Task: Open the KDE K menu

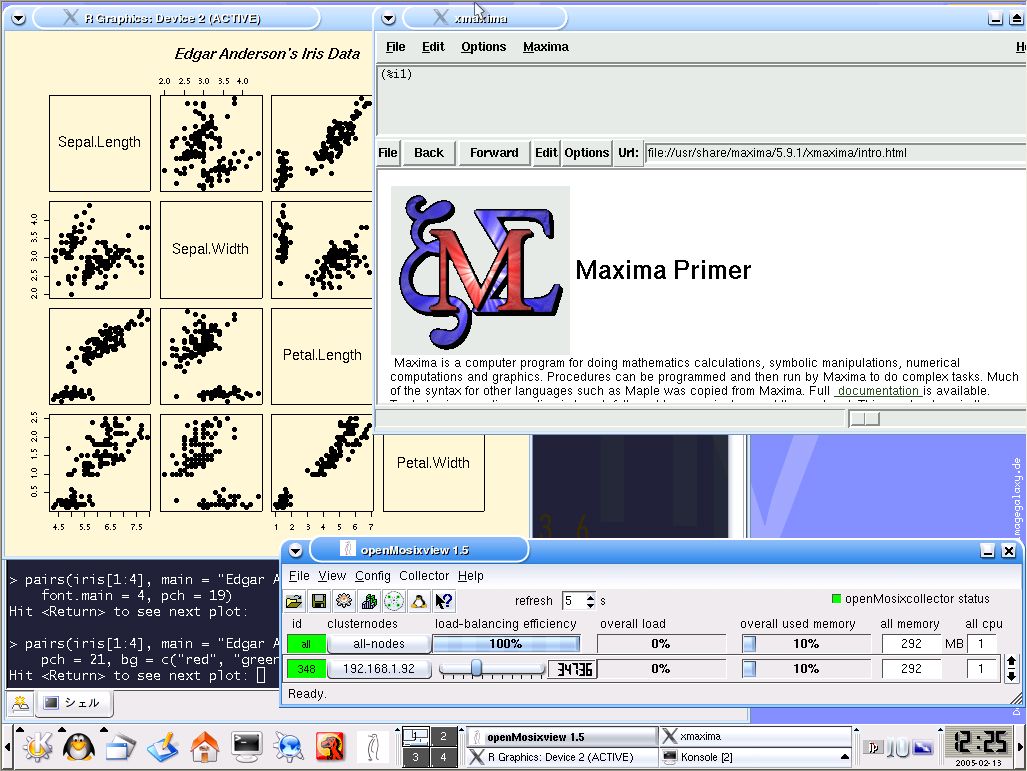Action: pos(37,746)
